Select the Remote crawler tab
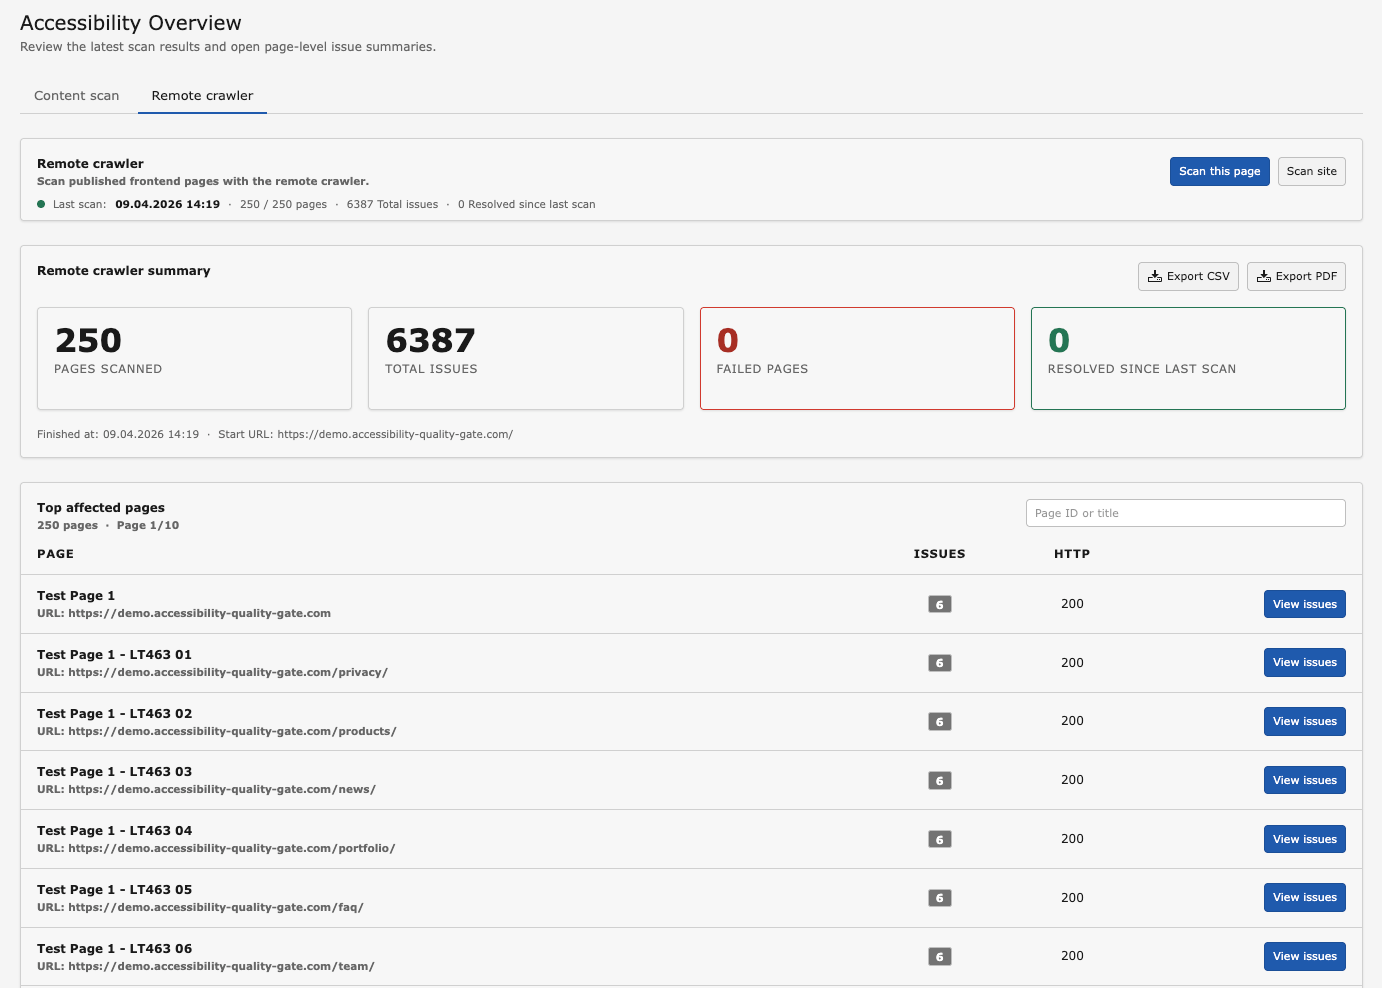1382x988 pixels. (x=202, y=96)
